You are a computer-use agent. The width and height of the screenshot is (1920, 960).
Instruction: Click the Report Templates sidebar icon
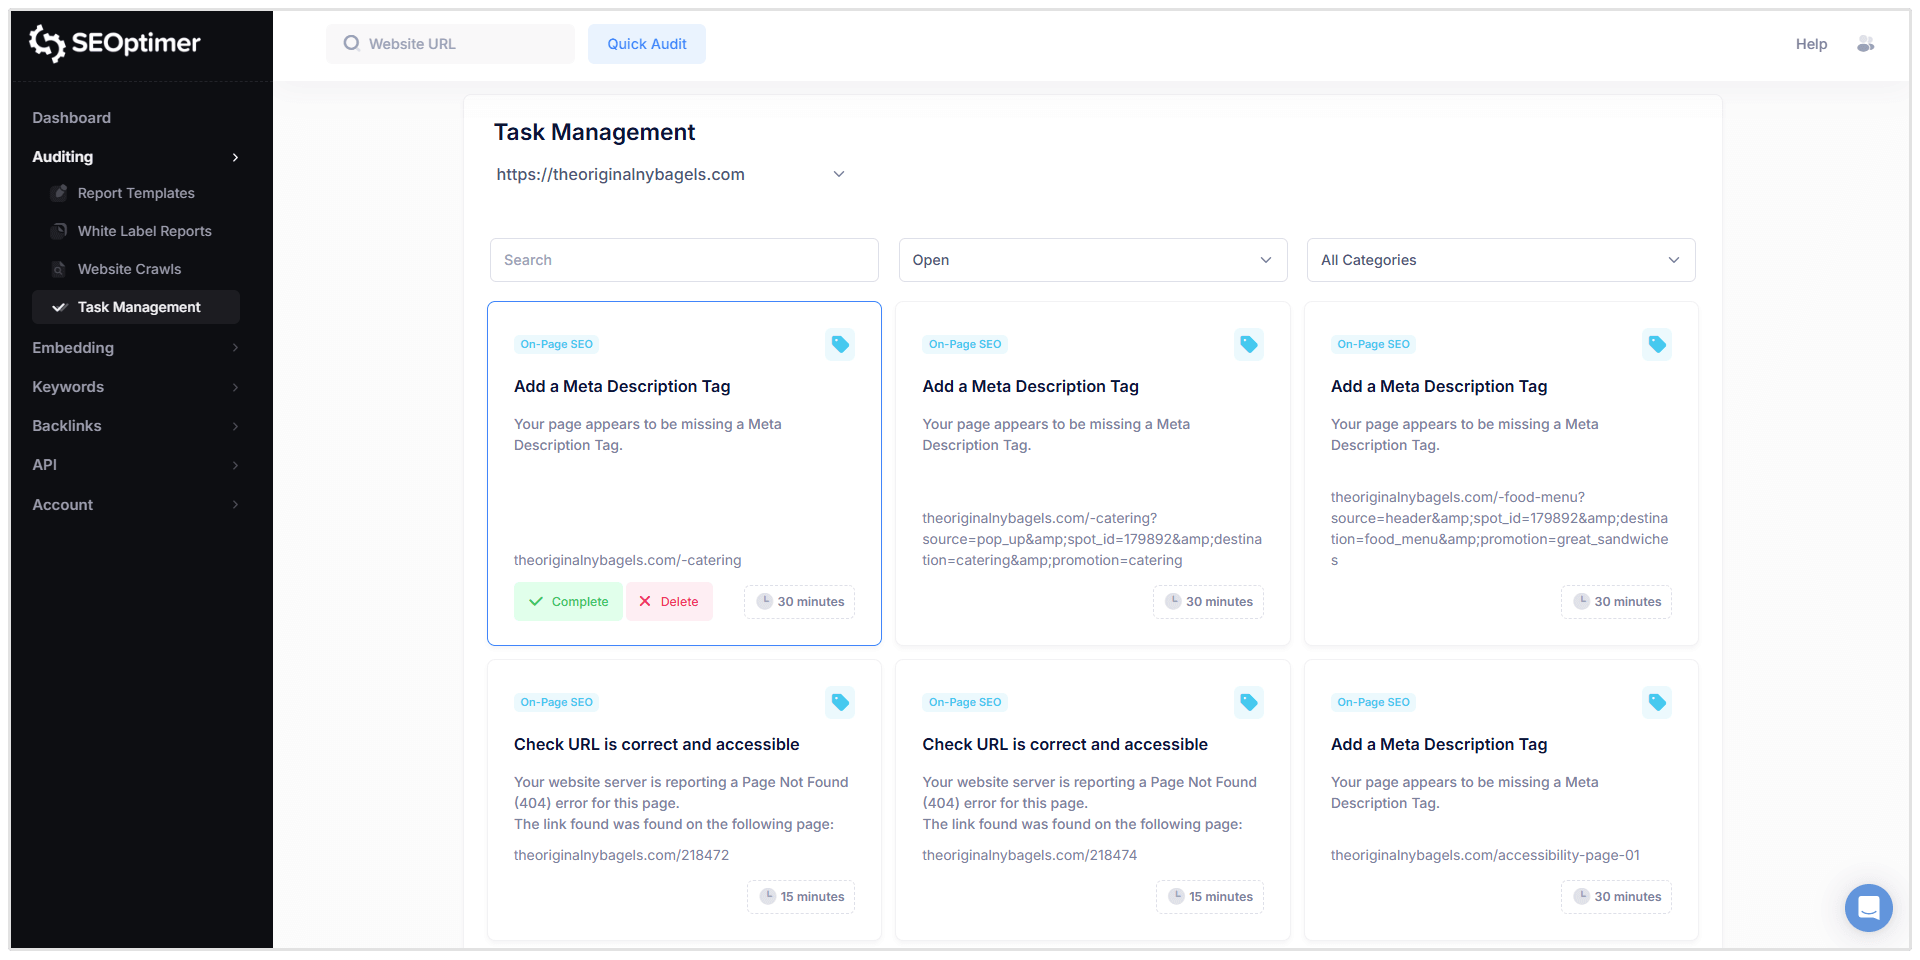click(60, 193)
